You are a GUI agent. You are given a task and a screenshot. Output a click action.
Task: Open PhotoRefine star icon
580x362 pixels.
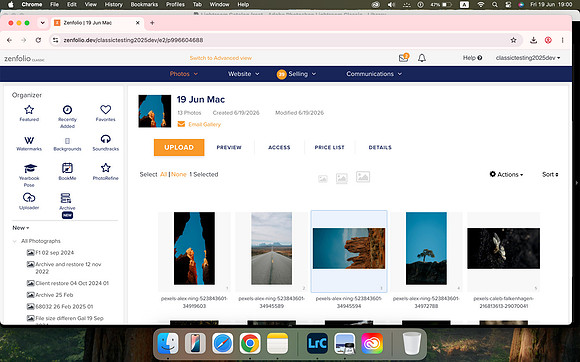click(x=105, y=168)
